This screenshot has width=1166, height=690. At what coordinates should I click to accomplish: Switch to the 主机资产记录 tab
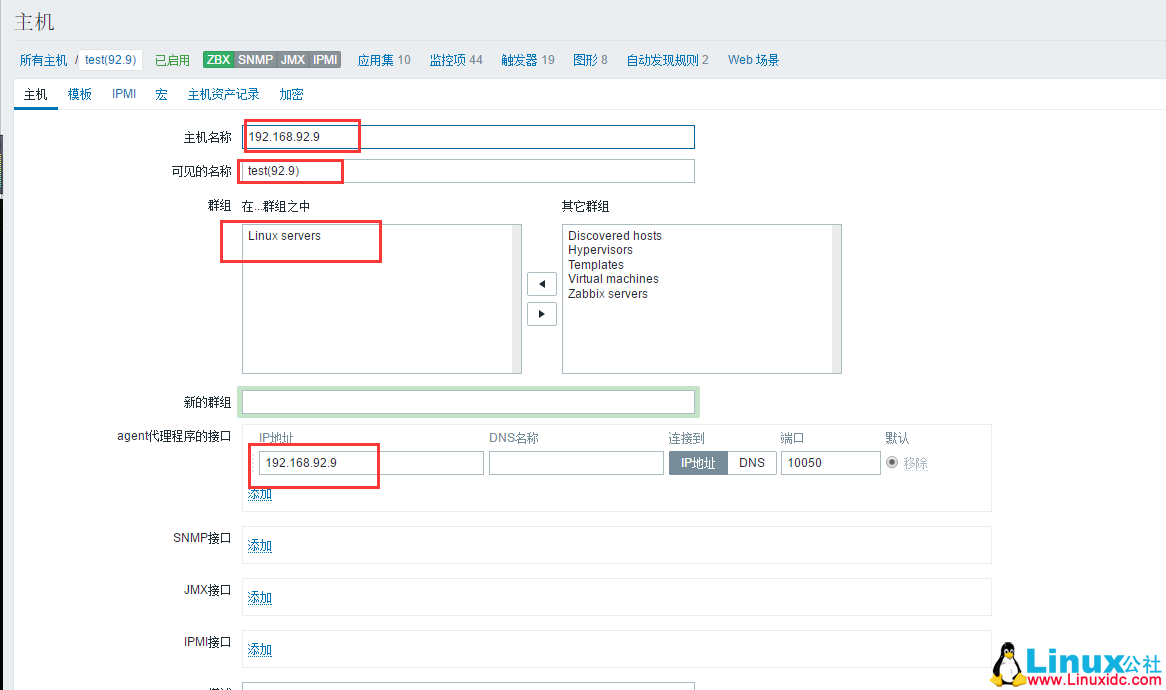click(x=223, y=93)
